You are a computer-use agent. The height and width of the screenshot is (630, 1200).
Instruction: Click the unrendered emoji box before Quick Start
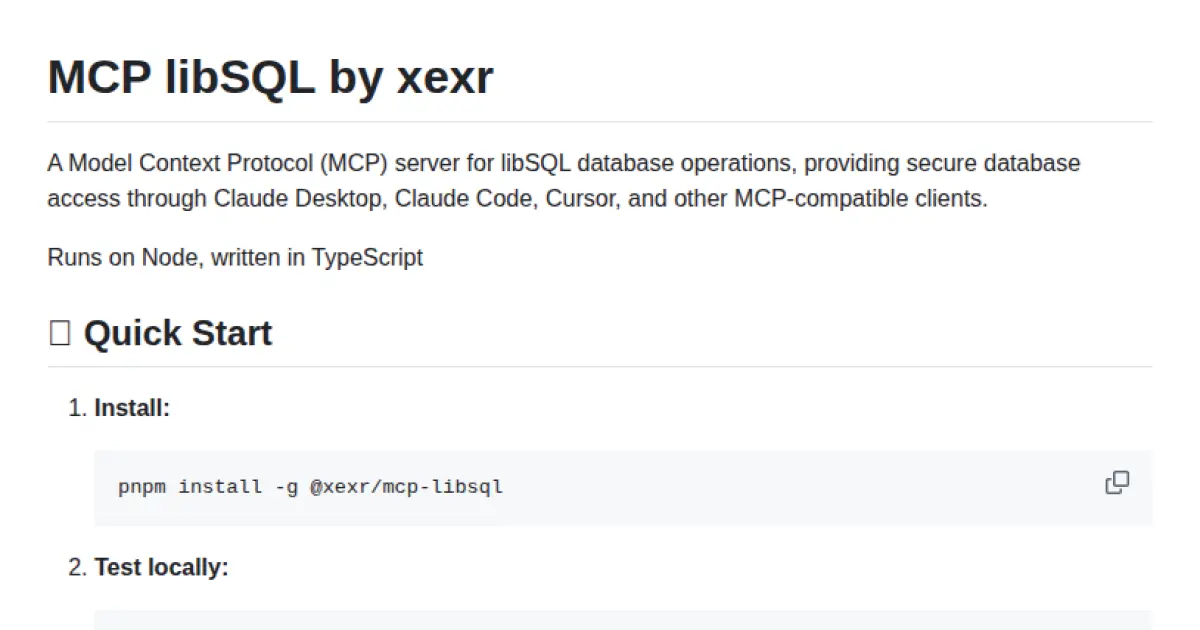[x=59, y=330]
